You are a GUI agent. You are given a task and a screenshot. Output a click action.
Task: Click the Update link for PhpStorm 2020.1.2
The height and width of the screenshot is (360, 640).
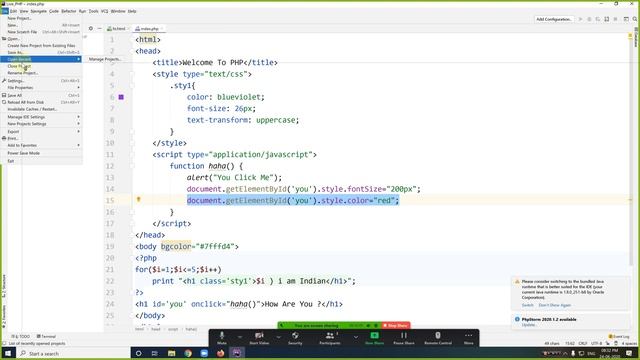528,325
